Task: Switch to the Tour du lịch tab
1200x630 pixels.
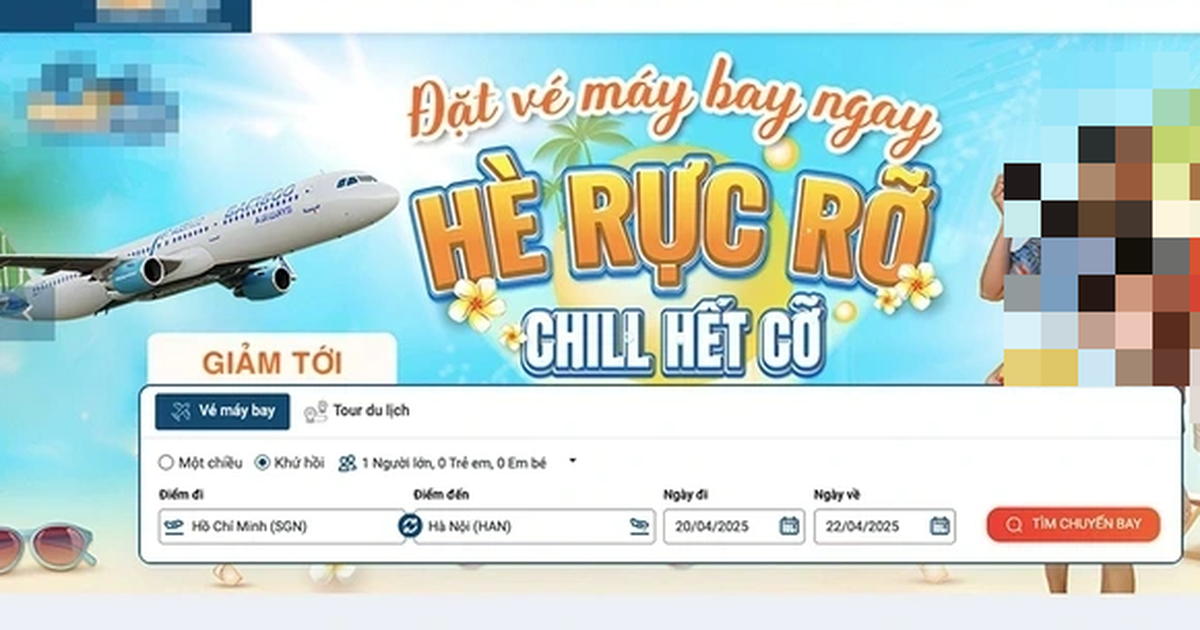Action: click(357, 411)
